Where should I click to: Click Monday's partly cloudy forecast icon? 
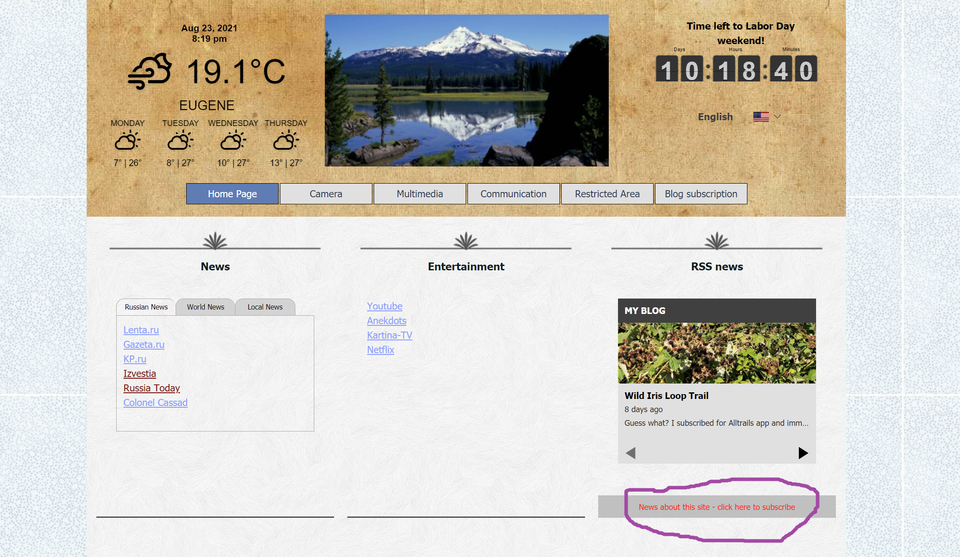pyautogui.click(x=127, y=141)
